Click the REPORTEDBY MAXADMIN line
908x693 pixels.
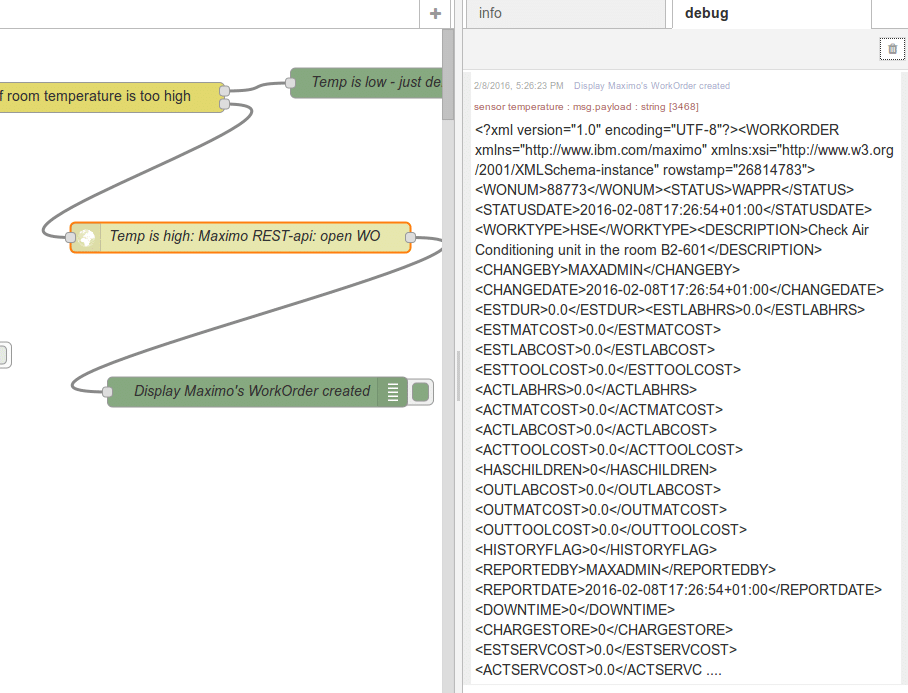(625, 570)
